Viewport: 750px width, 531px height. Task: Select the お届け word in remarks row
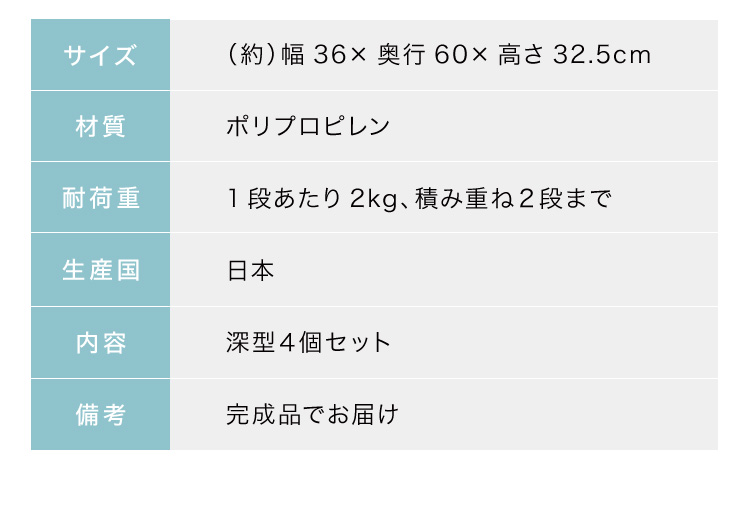click(363, 414)
